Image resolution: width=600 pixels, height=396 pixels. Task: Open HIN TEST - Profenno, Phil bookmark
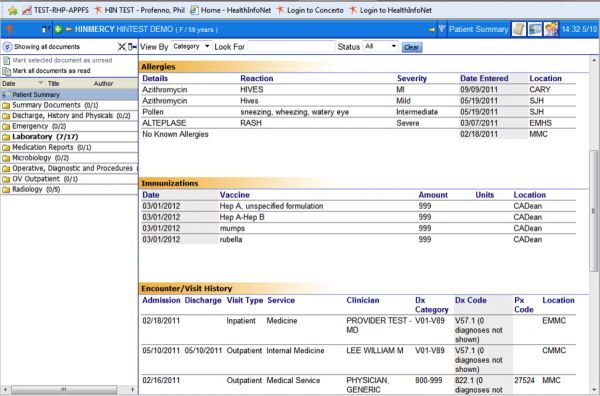[139, 10]
